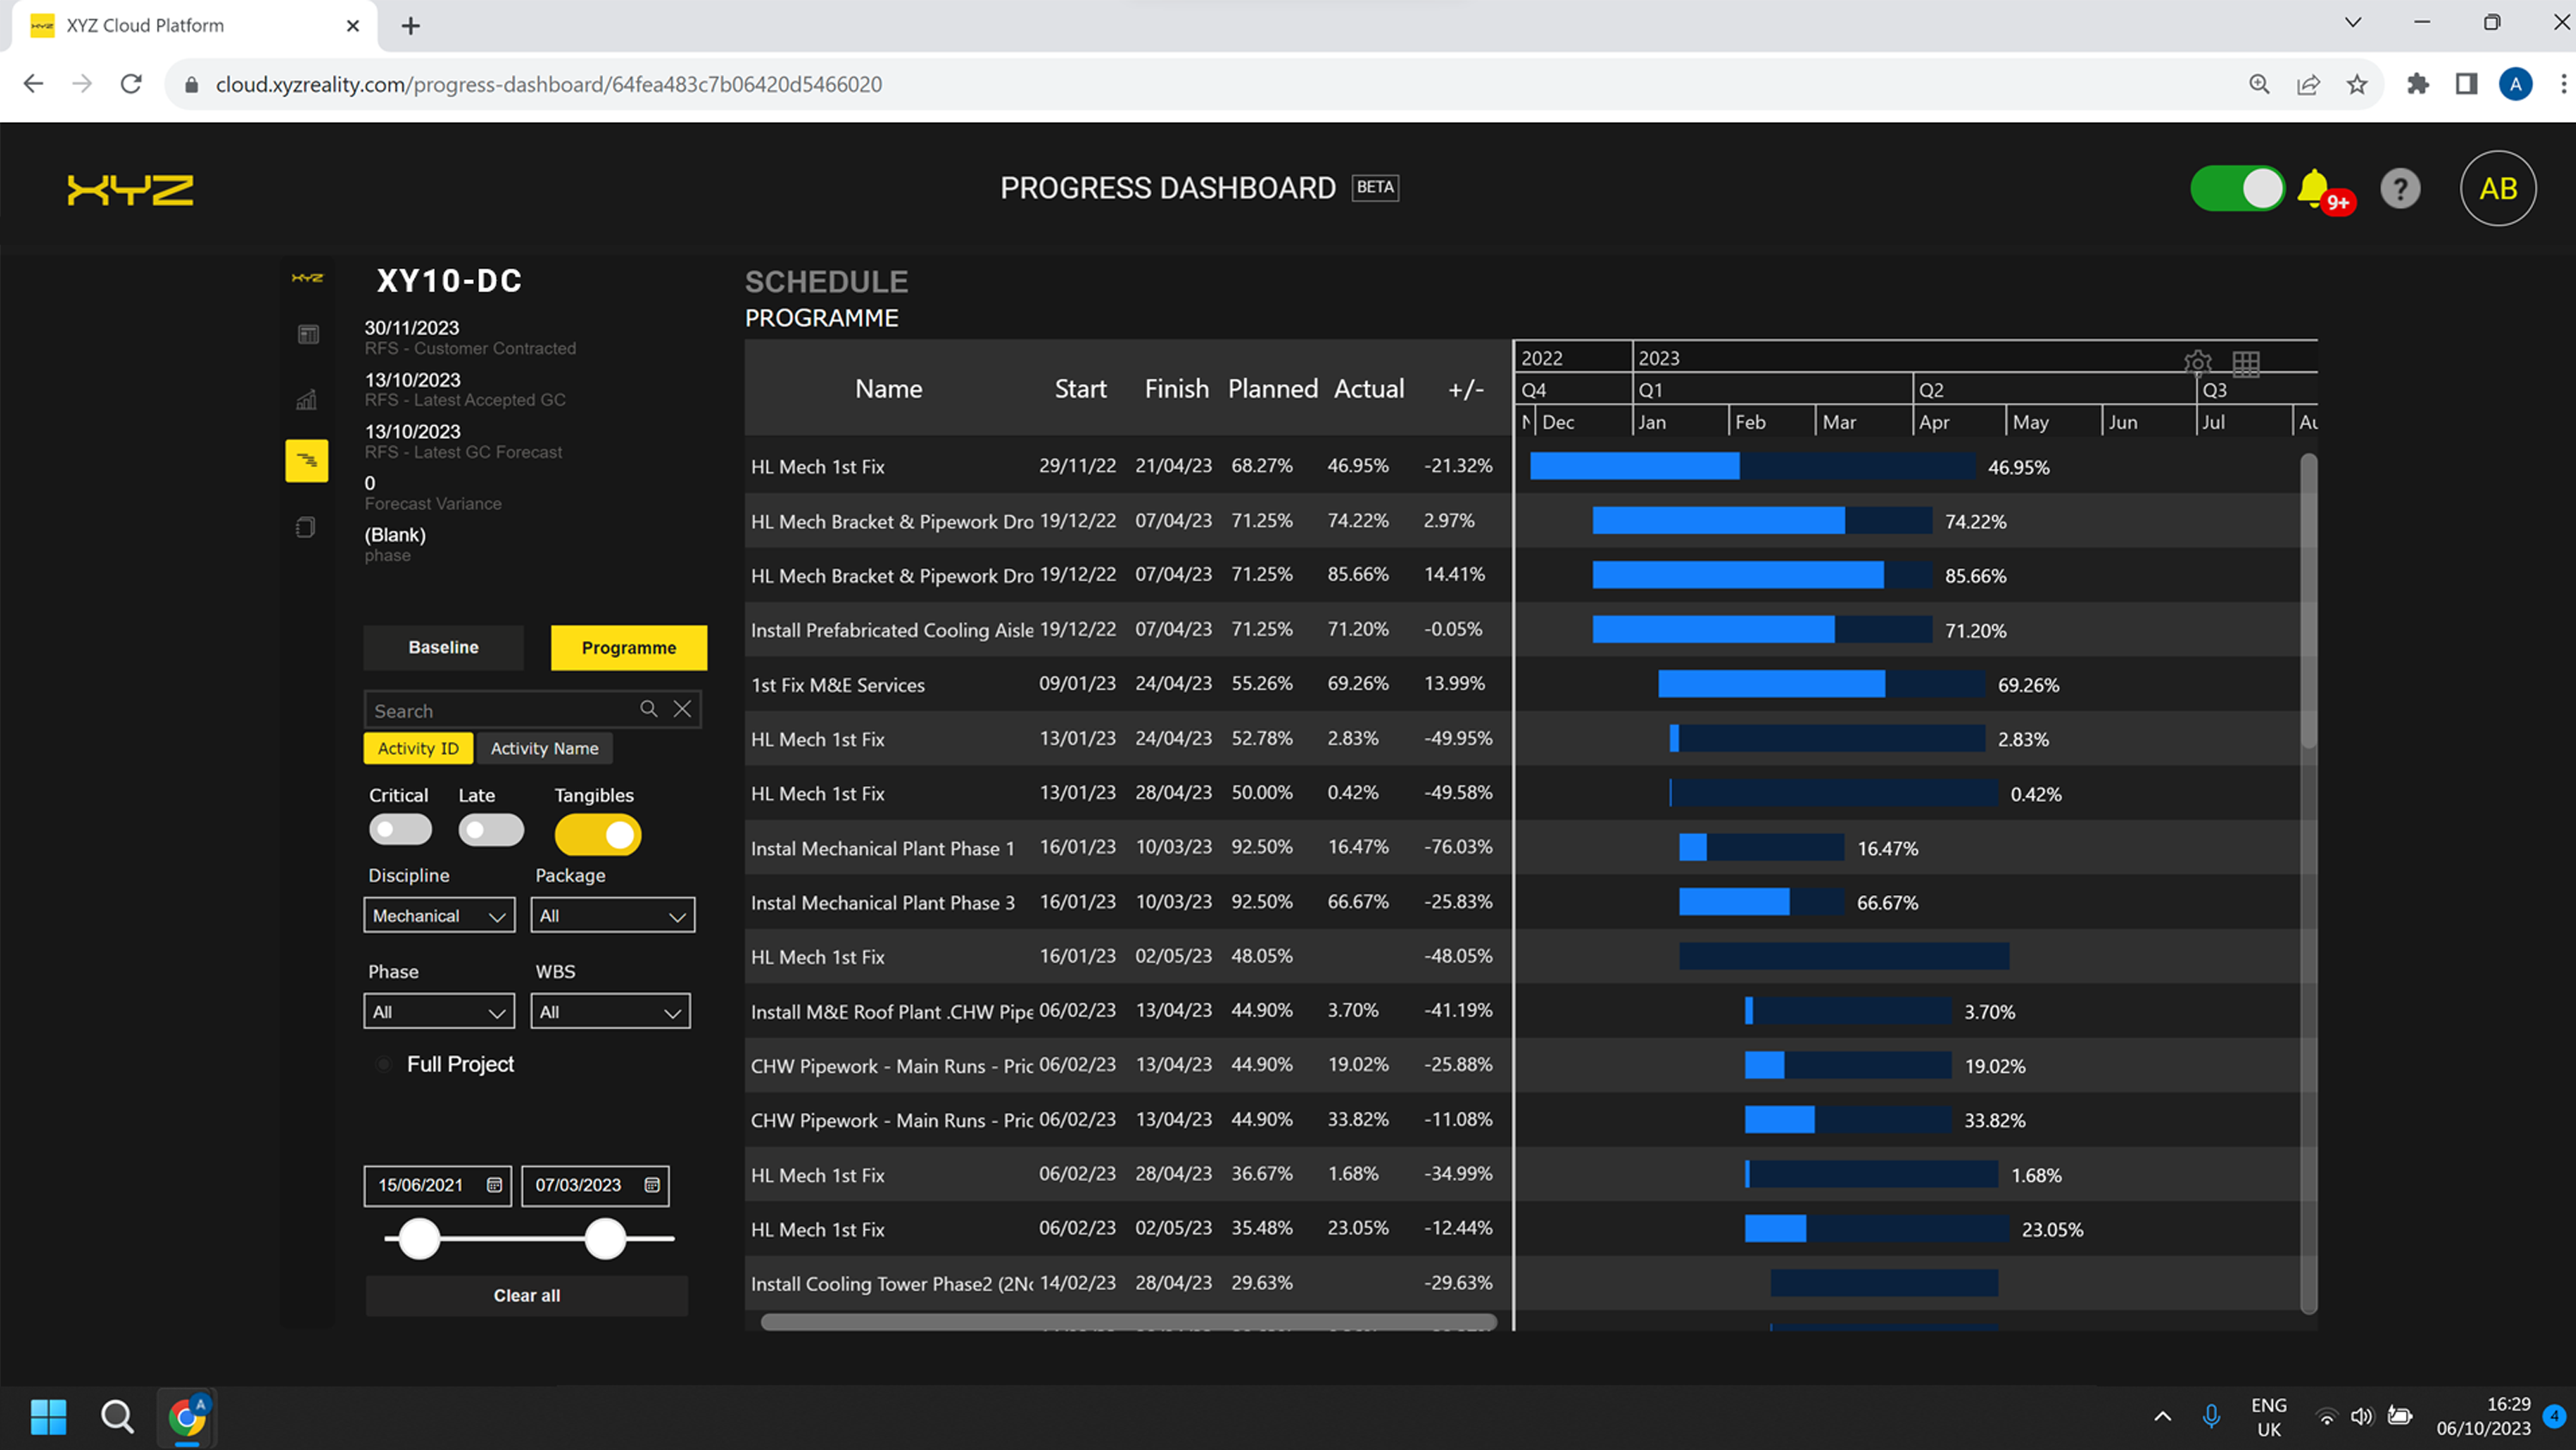Disable the Tangibles toggle

(x=597, y=834)
